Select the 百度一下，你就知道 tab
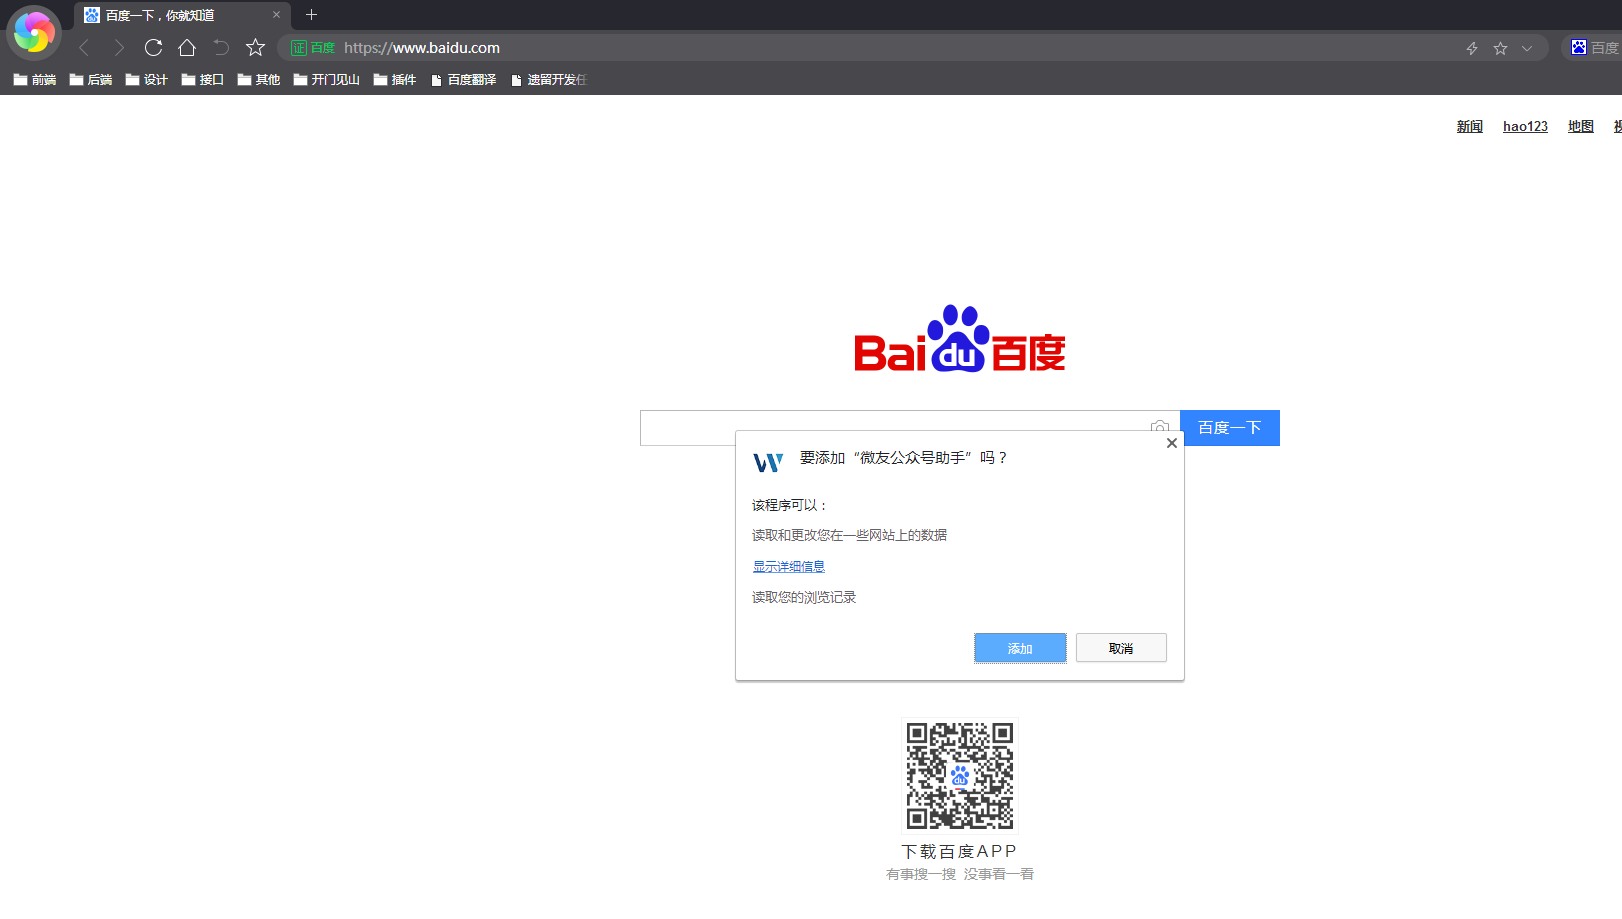The image size is (1622, 919). 160,15
